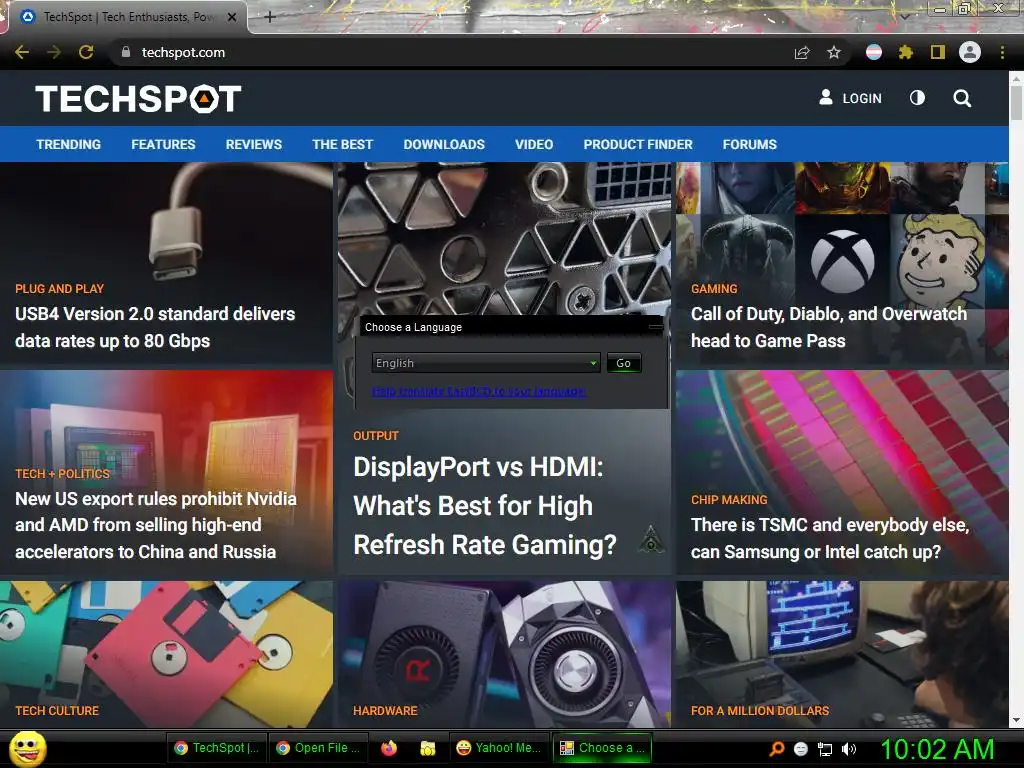This screenshot has width=1024, height=768.
Task: Click the HARDWARE category label
Action: (385, 711)
